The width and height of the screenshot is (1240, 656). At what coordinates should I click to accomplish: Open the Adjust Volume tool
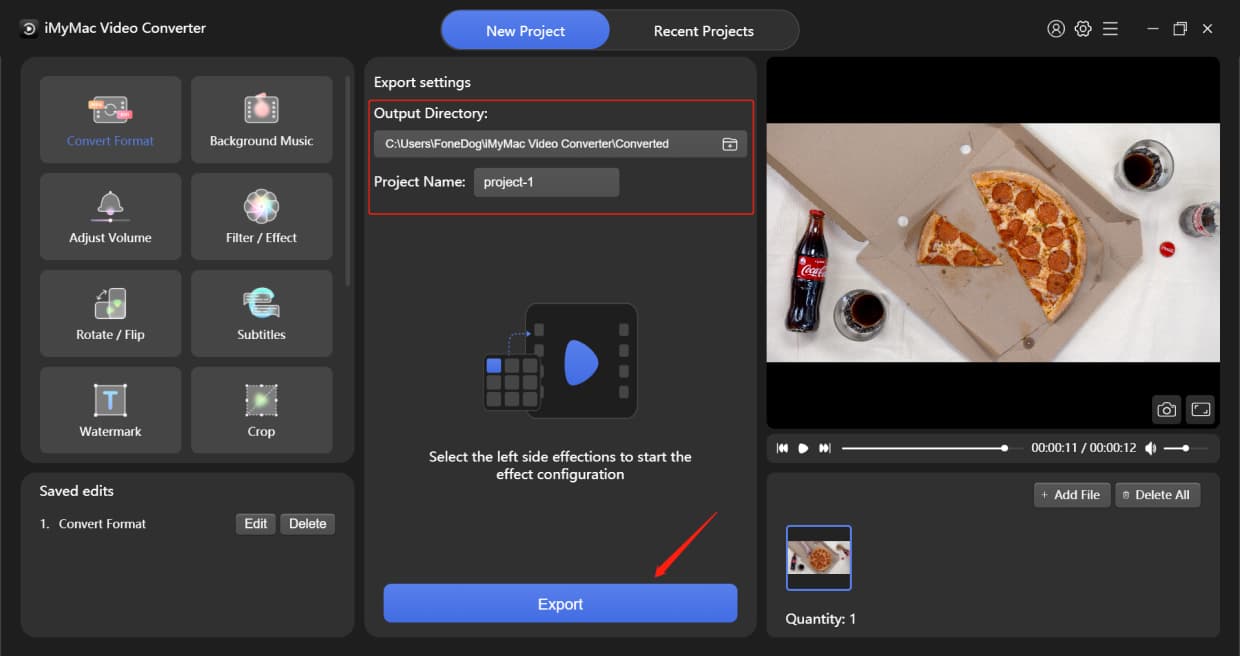[x=110, y=216]
